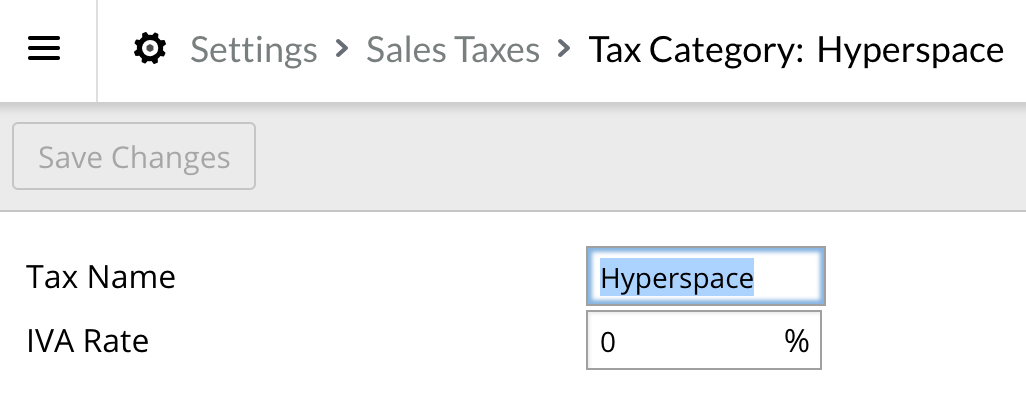This screenshot has height=406, width=1026.
Task: Focus the Tax Name input field
Action: coord(705,277)
